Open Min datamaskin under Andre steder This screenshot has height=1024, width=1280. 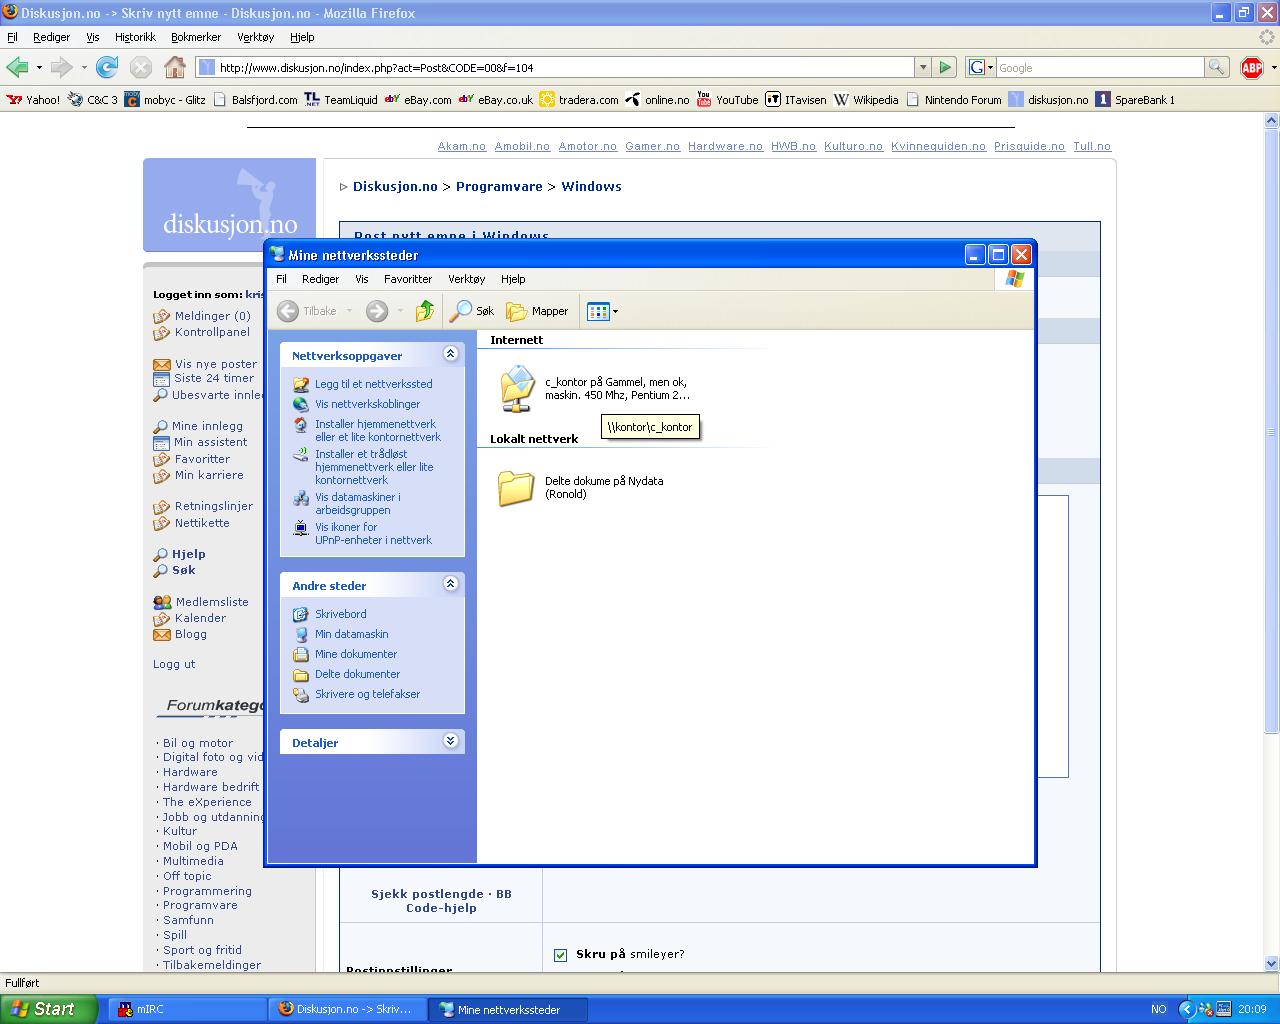click(x=352, y=634)
